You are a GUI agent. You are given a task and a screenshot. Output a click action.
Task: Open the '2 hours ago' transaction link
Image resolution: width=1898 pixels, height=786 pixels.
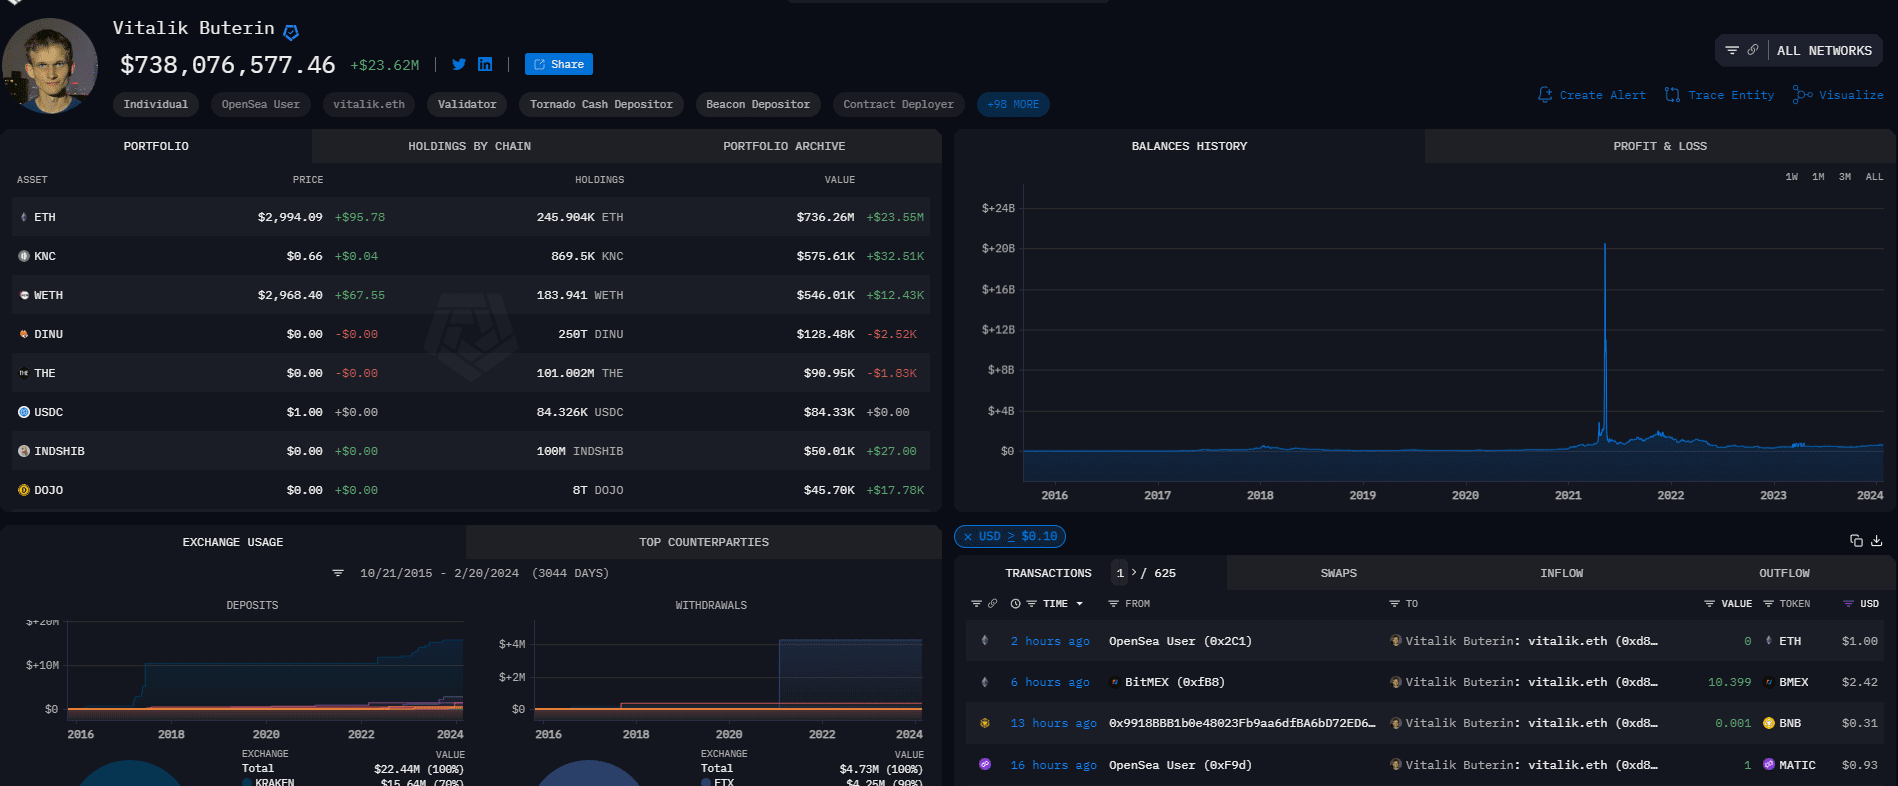coord(1049,641)
